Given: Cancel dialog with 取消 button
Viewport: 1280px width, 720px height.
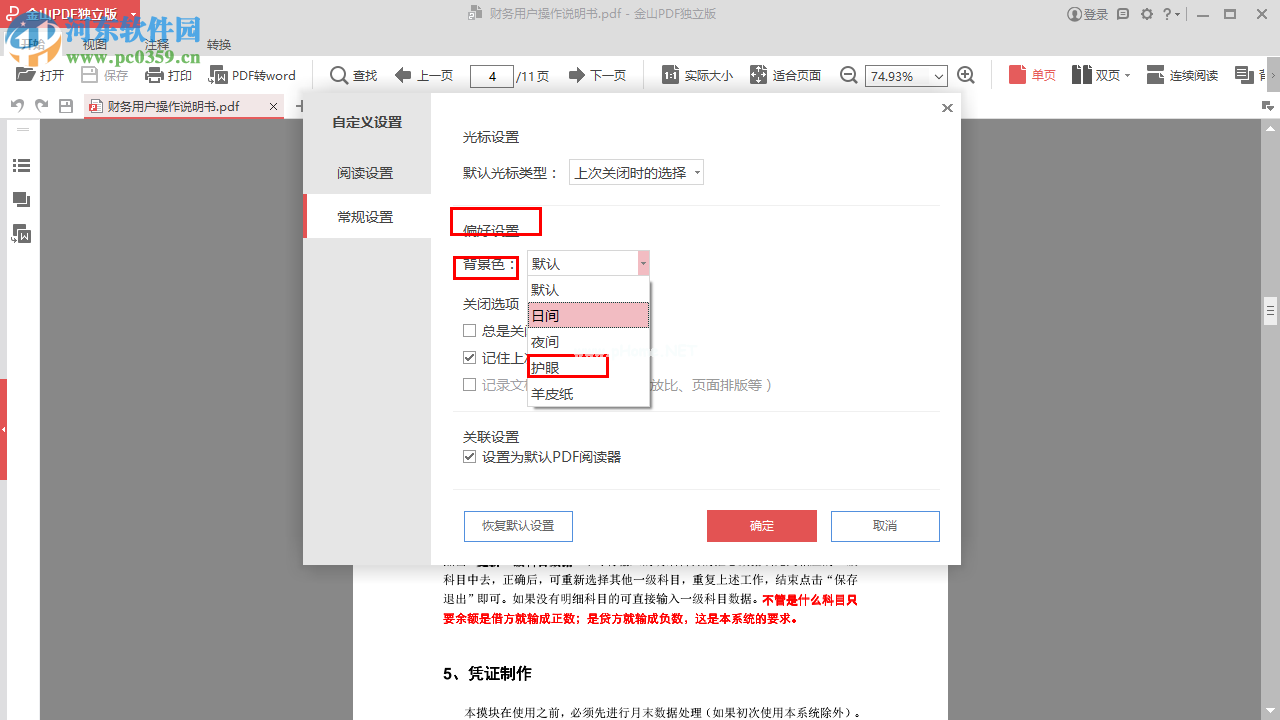Looking at the screenshot, I should click(x=885, y=526).
